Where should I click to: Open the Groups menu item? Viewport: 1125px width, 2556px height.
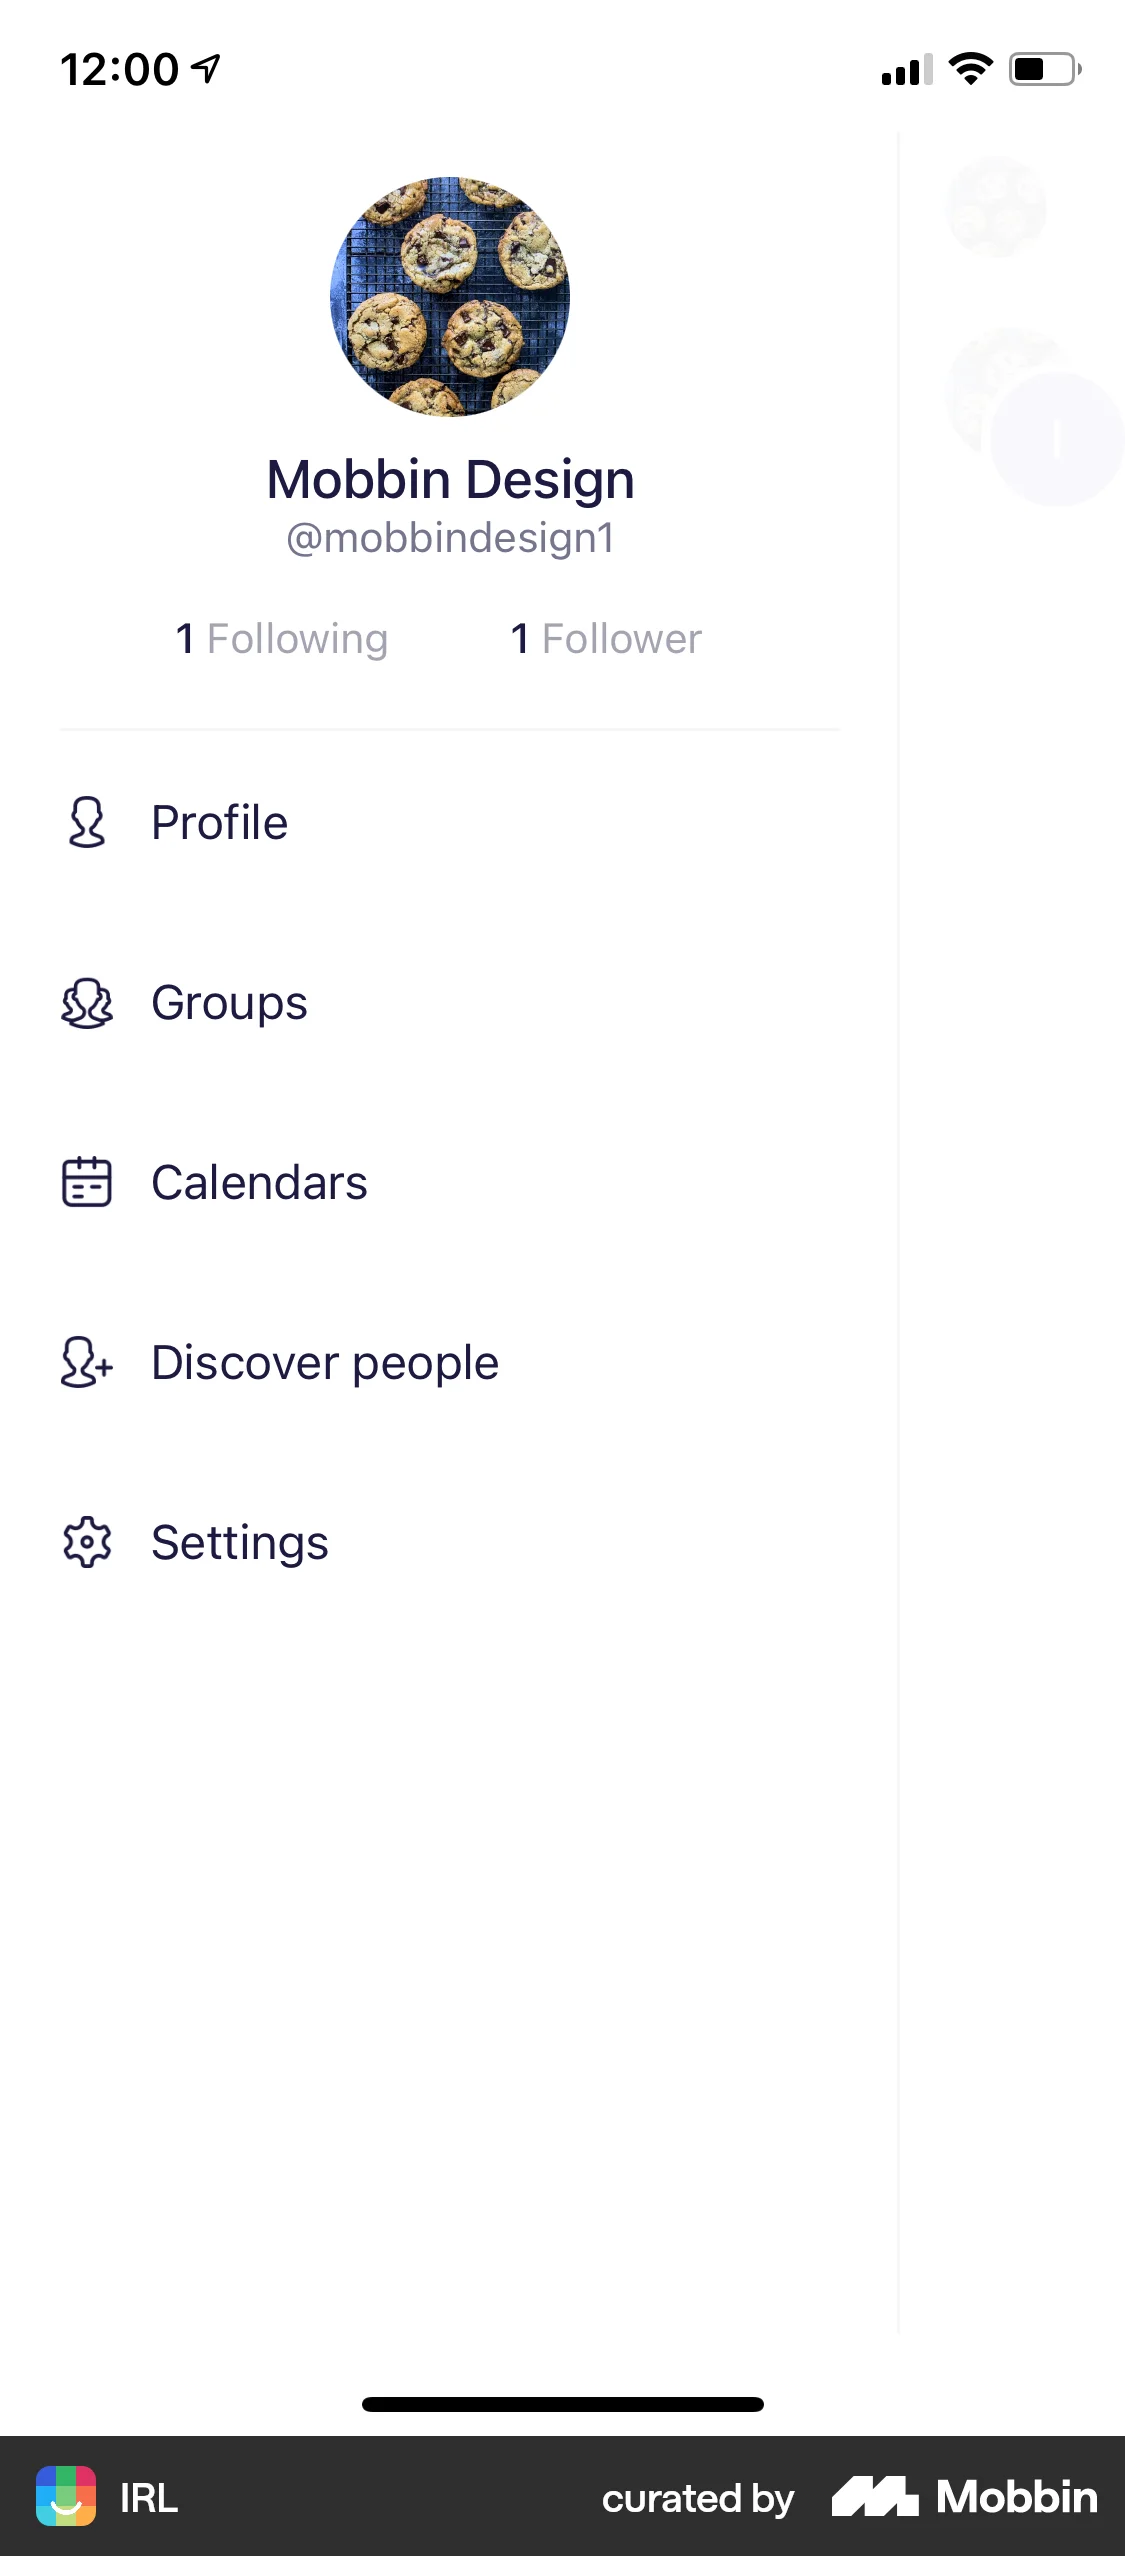(229, 1003)
